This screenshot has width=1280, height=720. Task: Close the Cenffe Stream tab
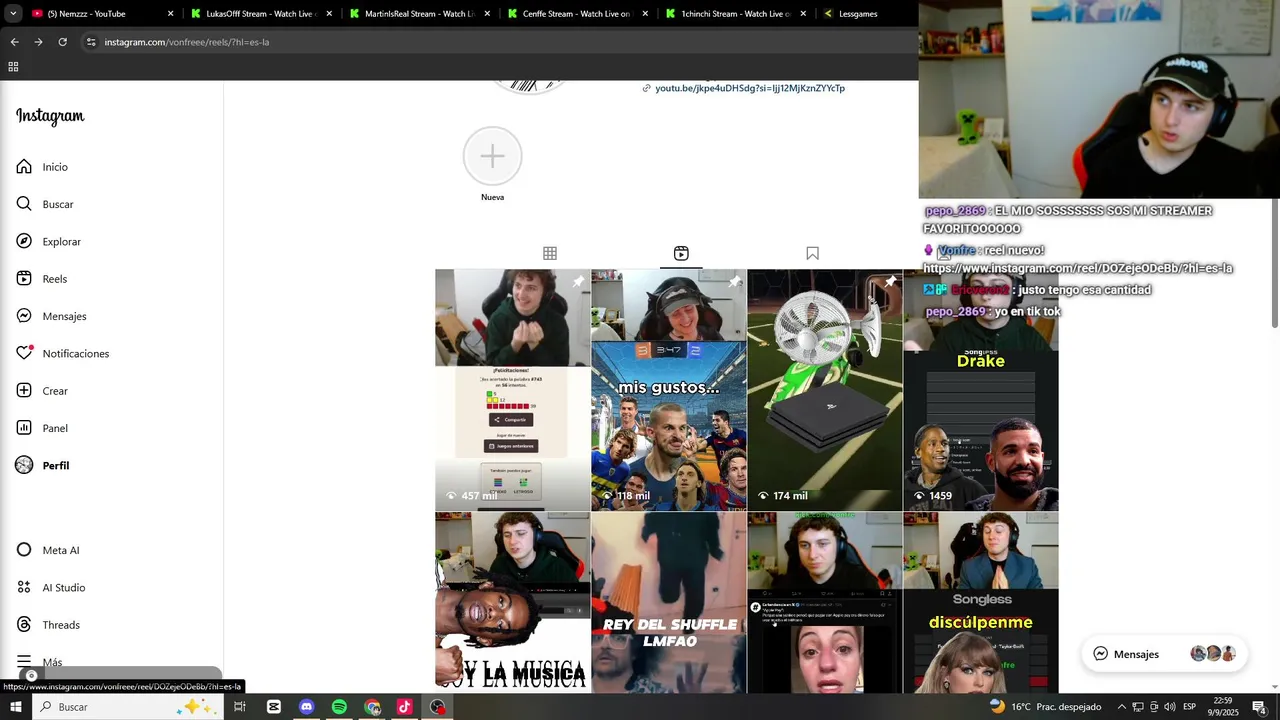tap(645, 14)
